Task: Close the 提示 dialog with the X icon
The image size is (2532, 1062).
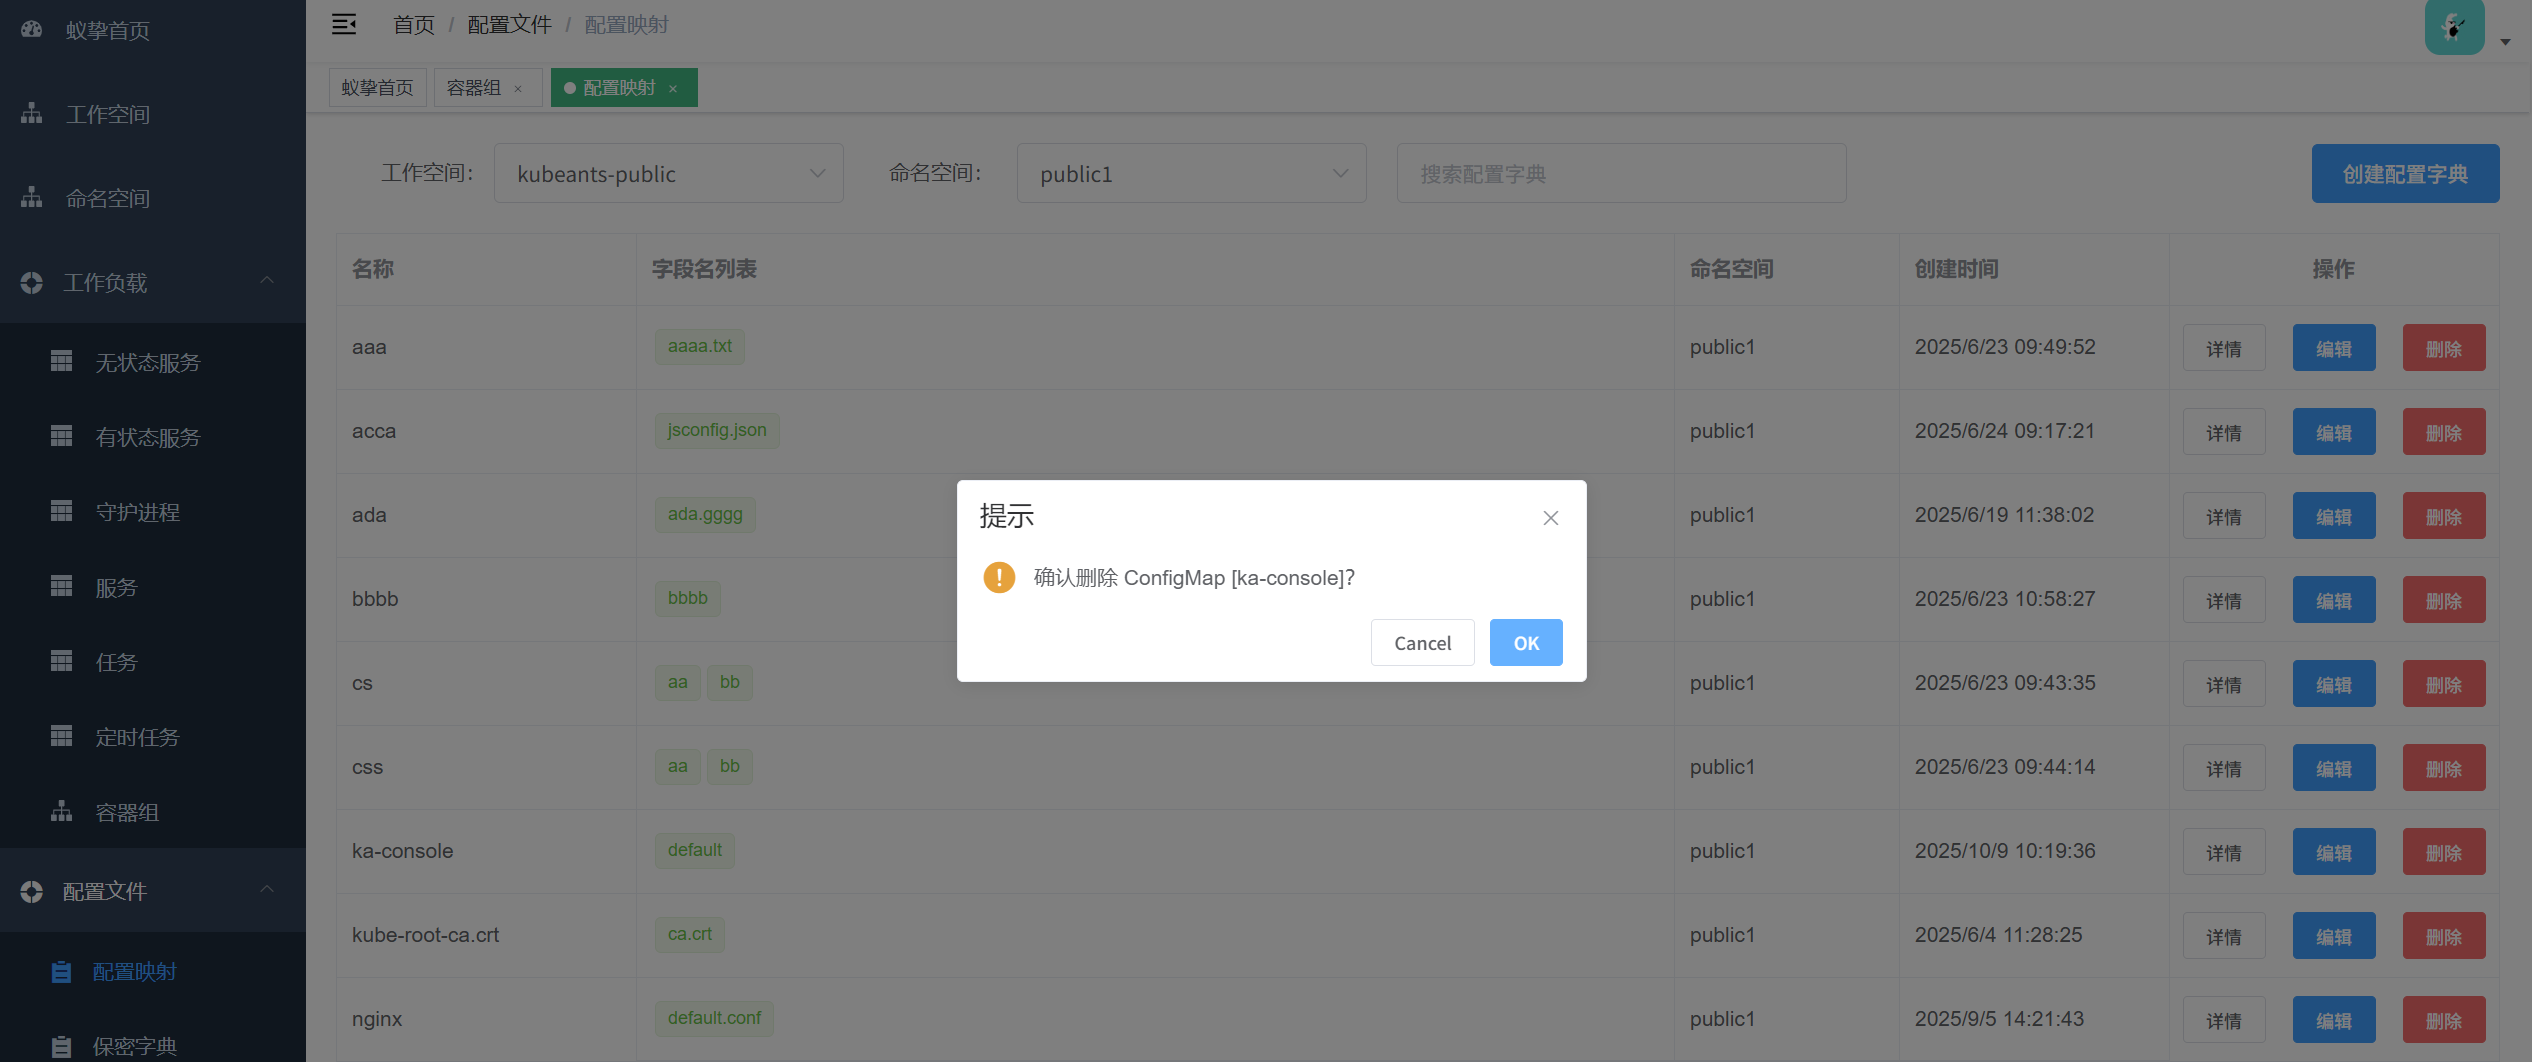Action: coord(1550,518)
